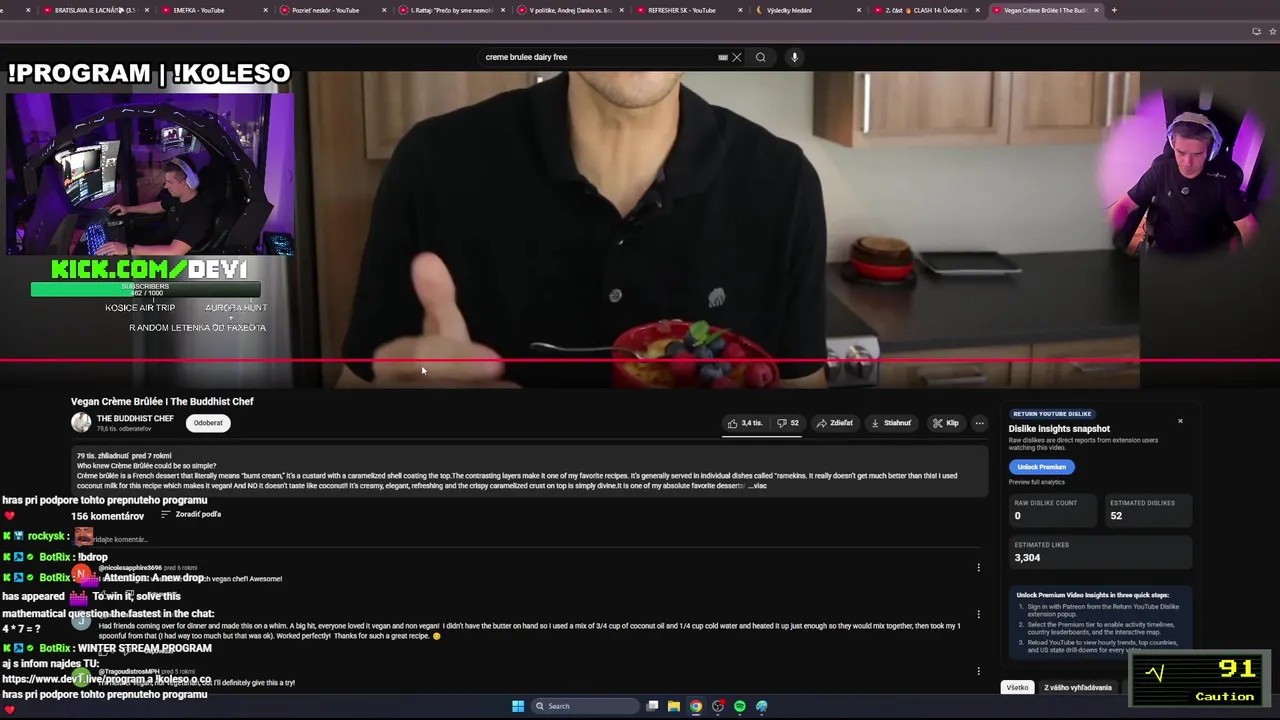Open Windows Start menu
The width and height of the screenshot is (1280, 720).
(x=518, y=706)
